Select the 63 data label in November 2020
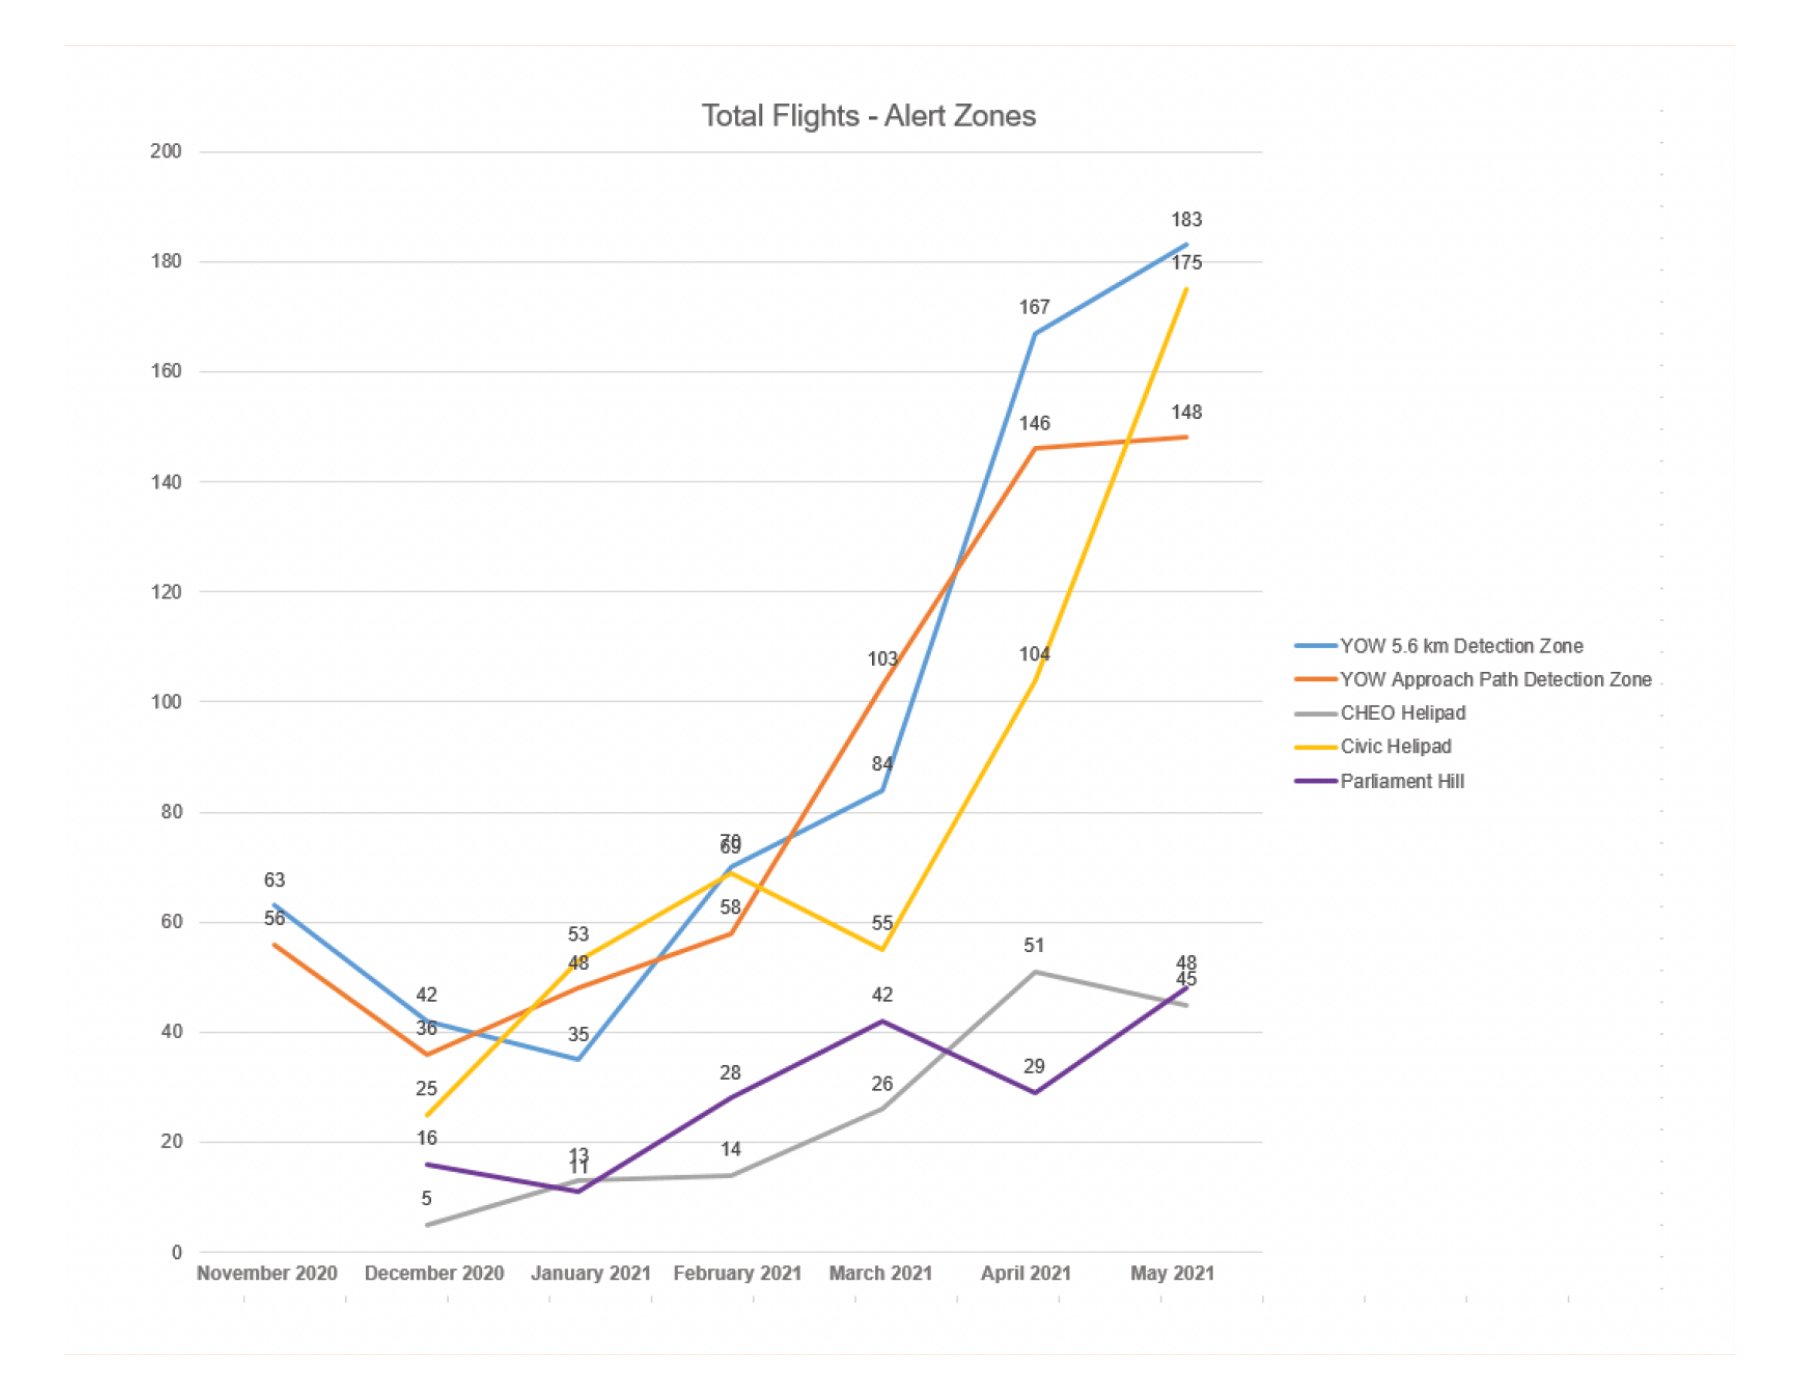This screenshot has height=1400, width=1800. pos(274,880)
